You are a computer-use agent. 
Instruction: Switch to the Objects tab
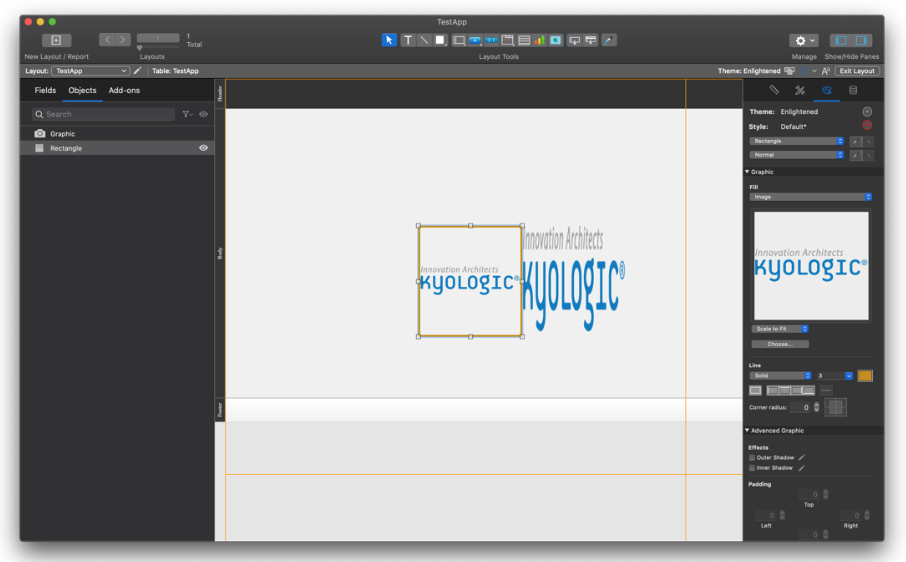pyautogui.click(x=82, y=90)
